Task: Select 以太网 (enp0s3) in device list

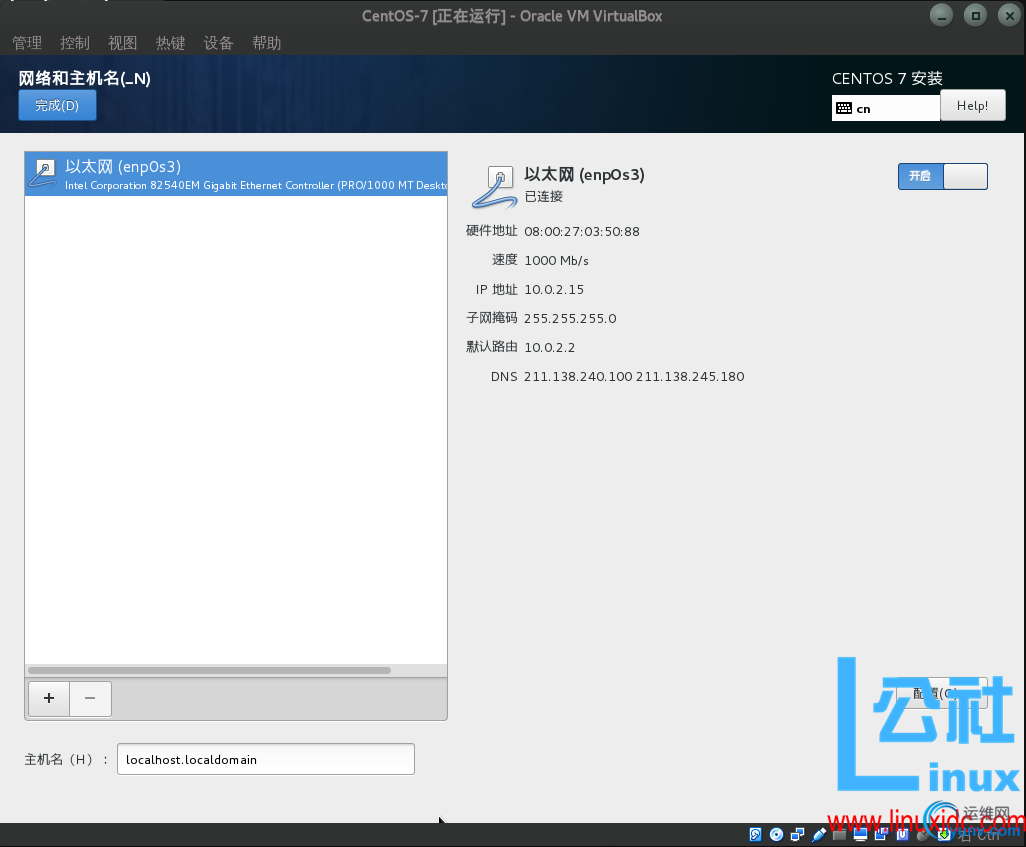Action: coord(236,174)
